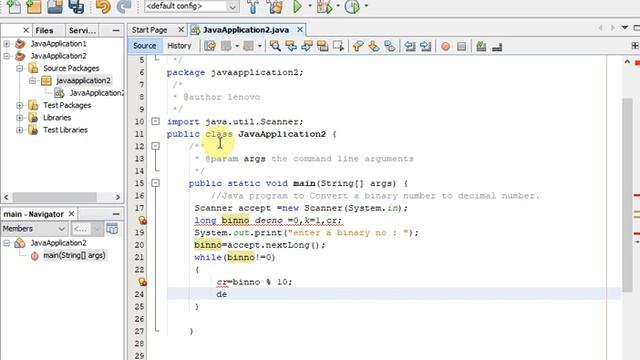Click Projects panel horizontal scrollbar thumb

tap(54, 197)
